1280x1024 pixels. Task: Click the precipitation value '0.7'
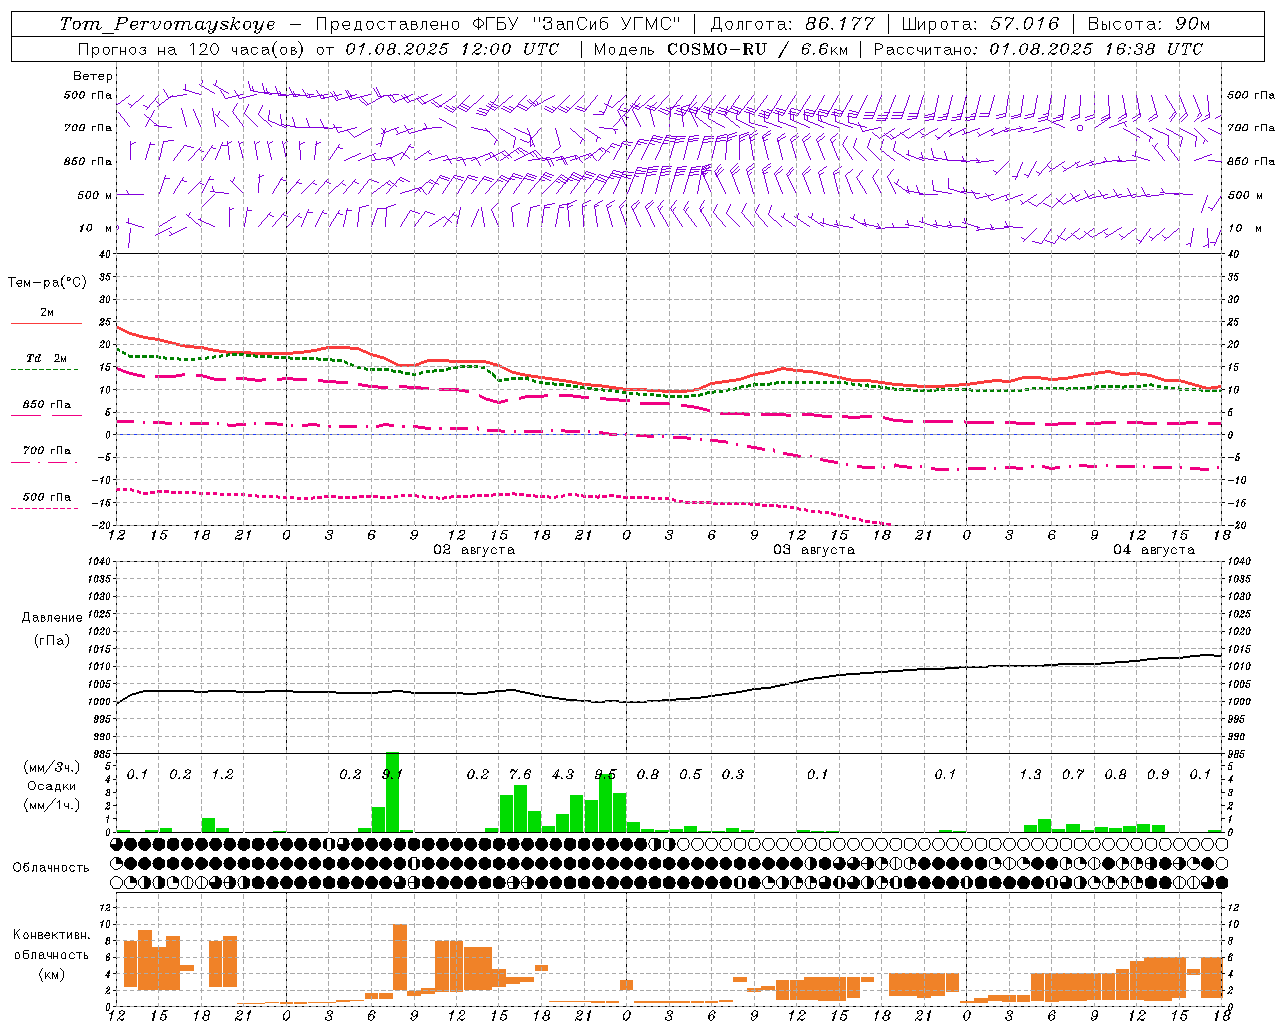(1073, 774)
